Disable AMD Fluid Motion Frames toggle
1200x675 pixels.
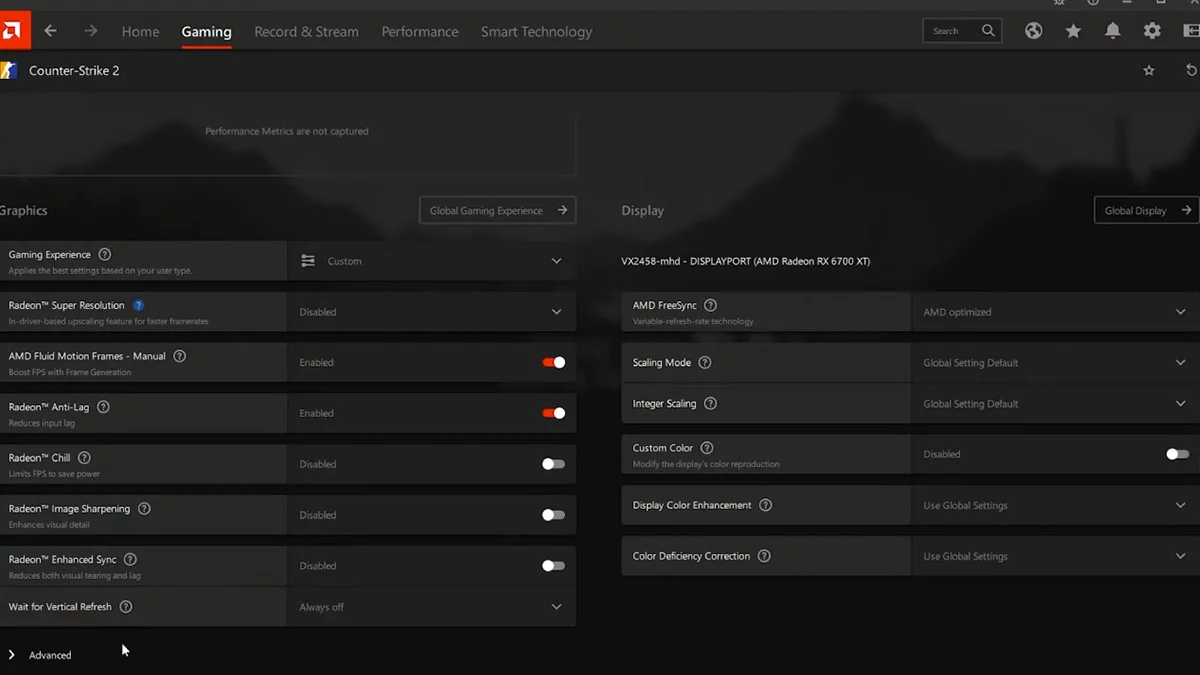click(x=553, y=363)
